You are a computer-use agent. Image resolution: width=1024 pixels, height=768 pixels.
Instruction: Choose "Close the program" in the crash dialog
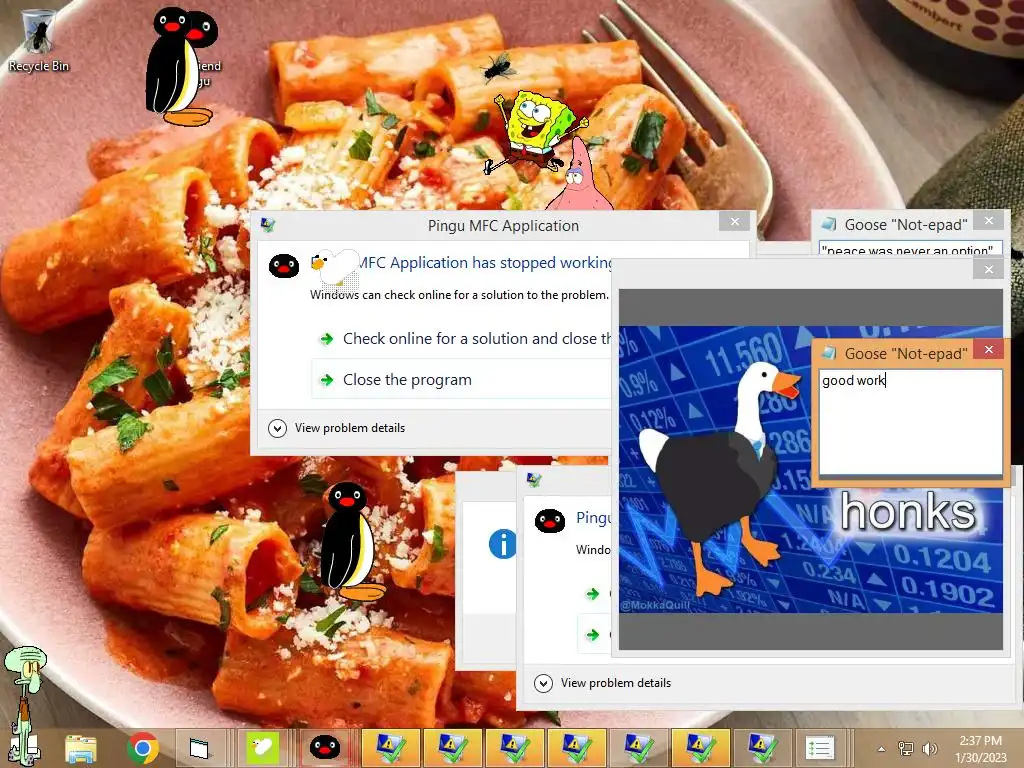461,379
